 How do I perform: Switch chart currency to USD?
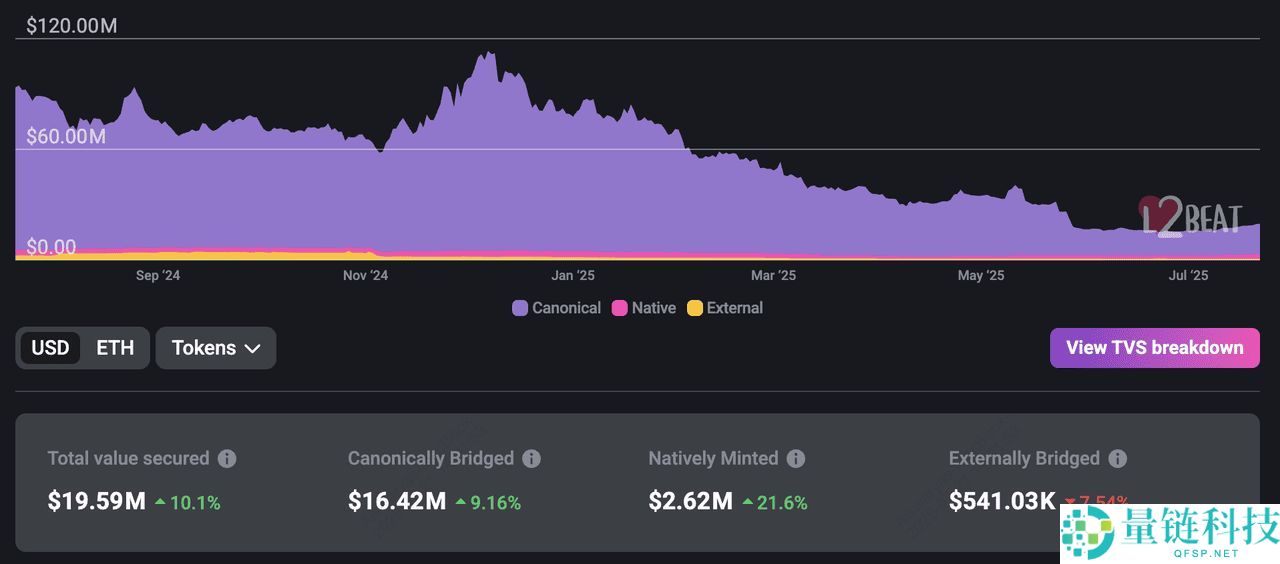pos(50,348)
